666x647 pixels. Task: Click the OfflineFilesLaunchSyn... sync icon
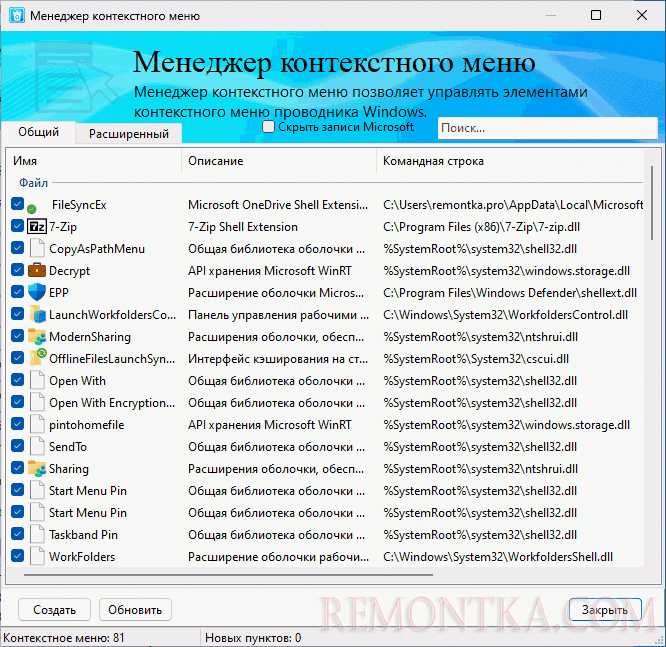coord(37,358)
